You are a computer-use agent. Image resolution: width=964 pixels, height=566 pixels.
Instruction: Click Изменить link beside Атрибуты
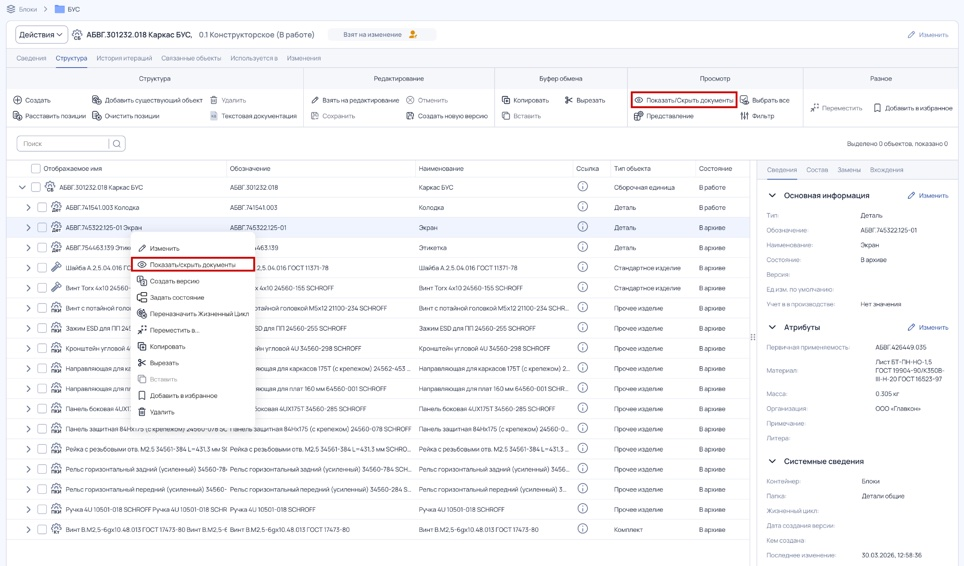pos(928,328)
